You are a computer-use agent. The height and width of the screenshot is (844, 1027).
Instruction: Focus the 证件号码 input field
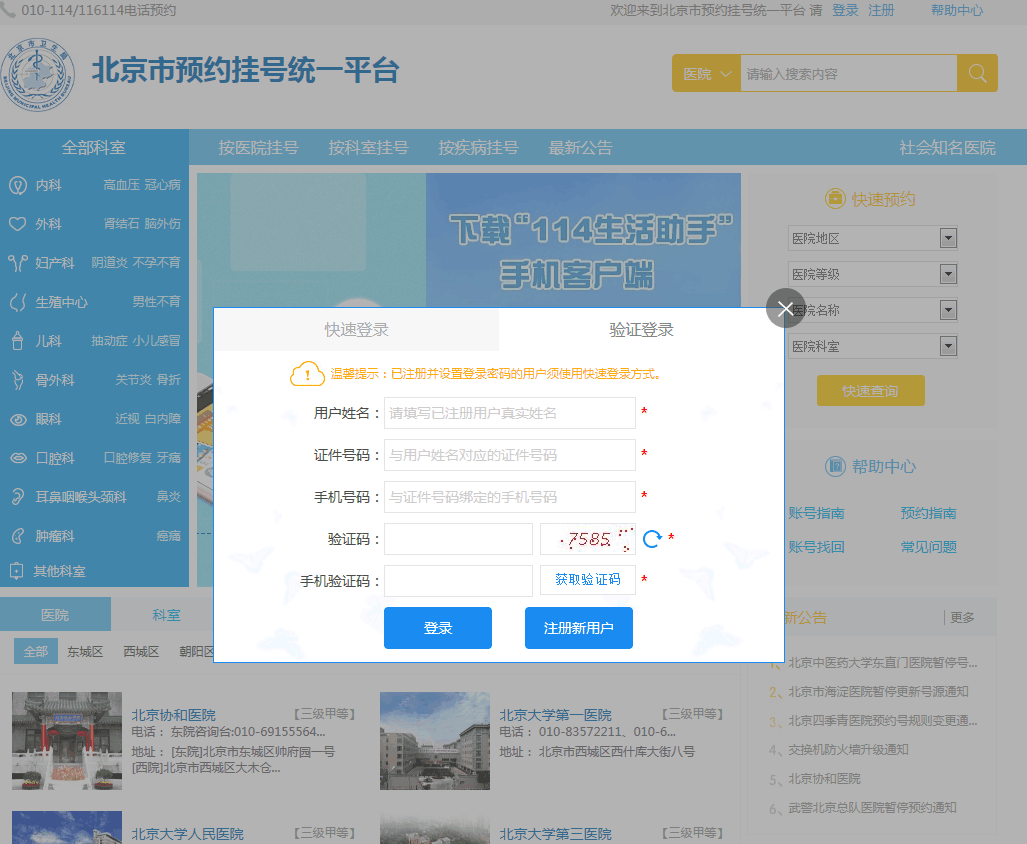coord(510,455)
